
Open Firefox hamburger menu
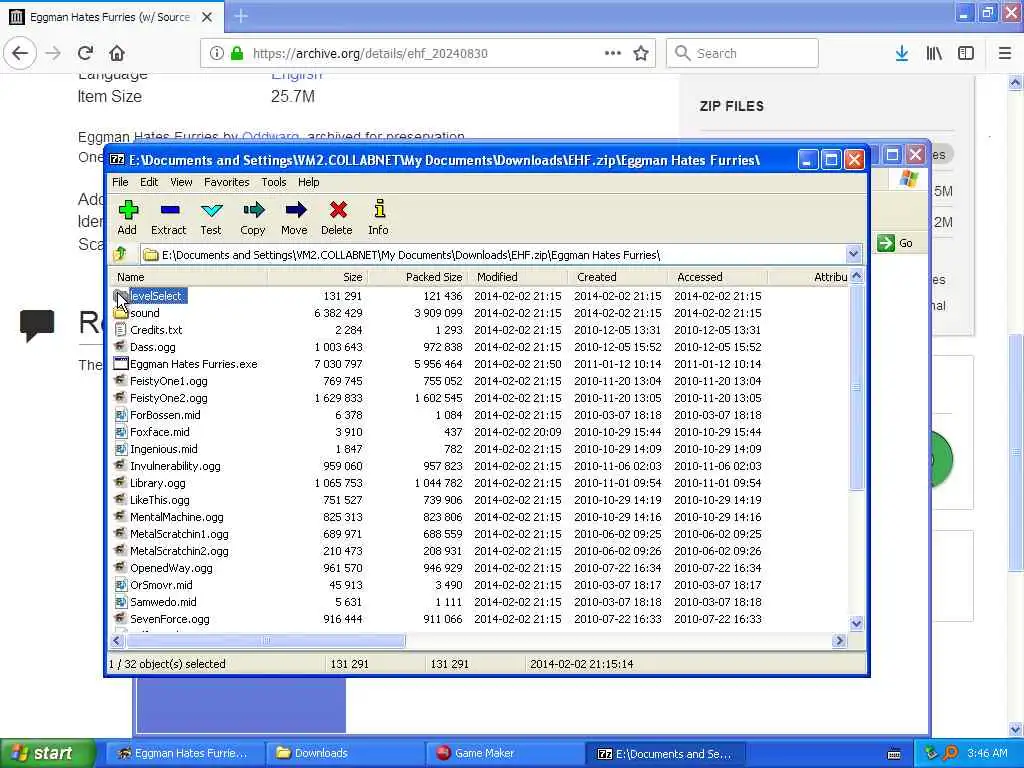1005,54
